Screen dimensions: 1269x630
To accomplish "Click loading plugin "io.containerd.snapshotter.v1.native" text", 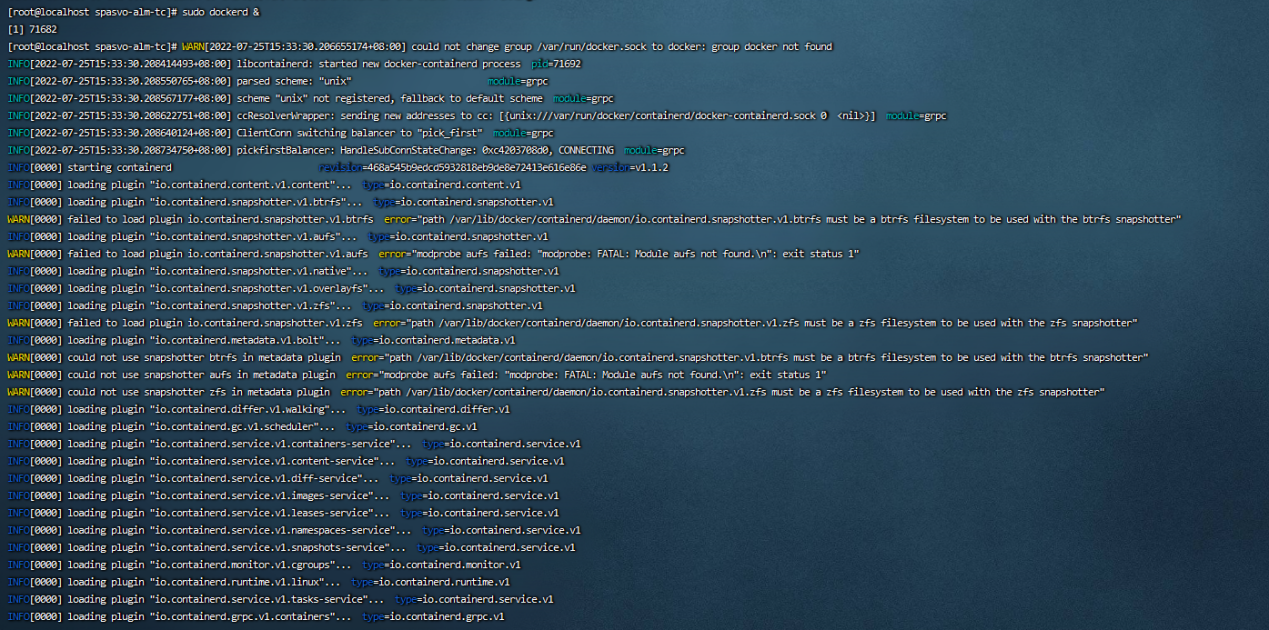I will 217,271.
